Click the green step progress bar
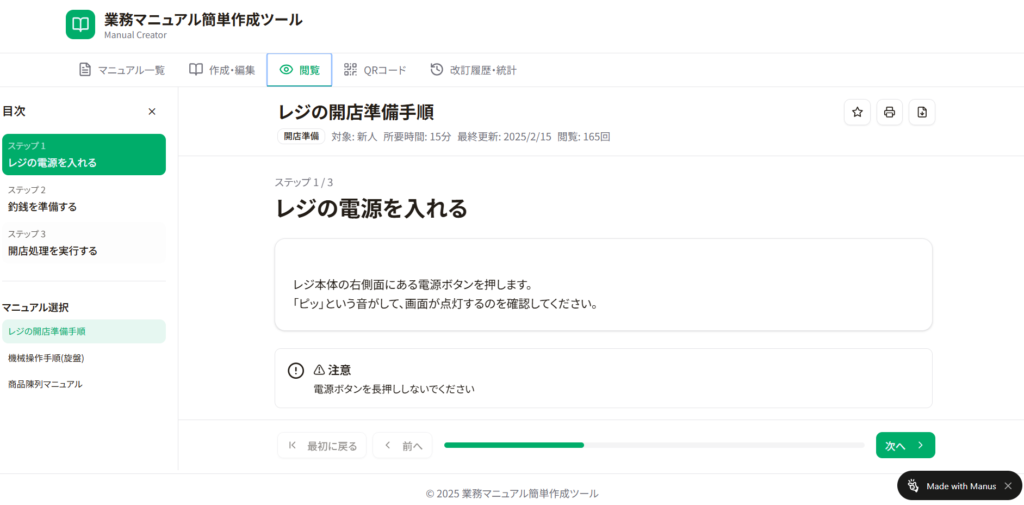Viewport: 1024px width, 505px height. [x=514, y=445]
